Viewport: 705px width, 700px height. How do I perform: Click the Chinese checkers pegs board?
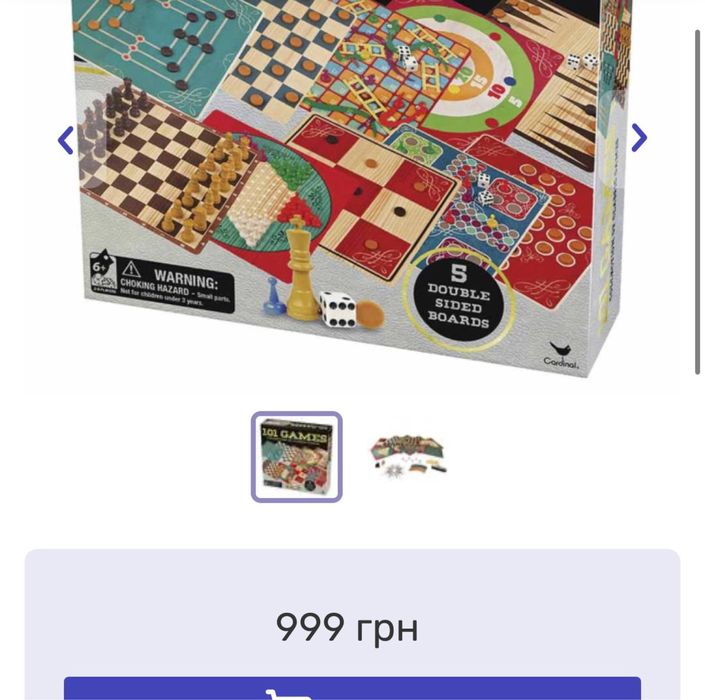271,196
